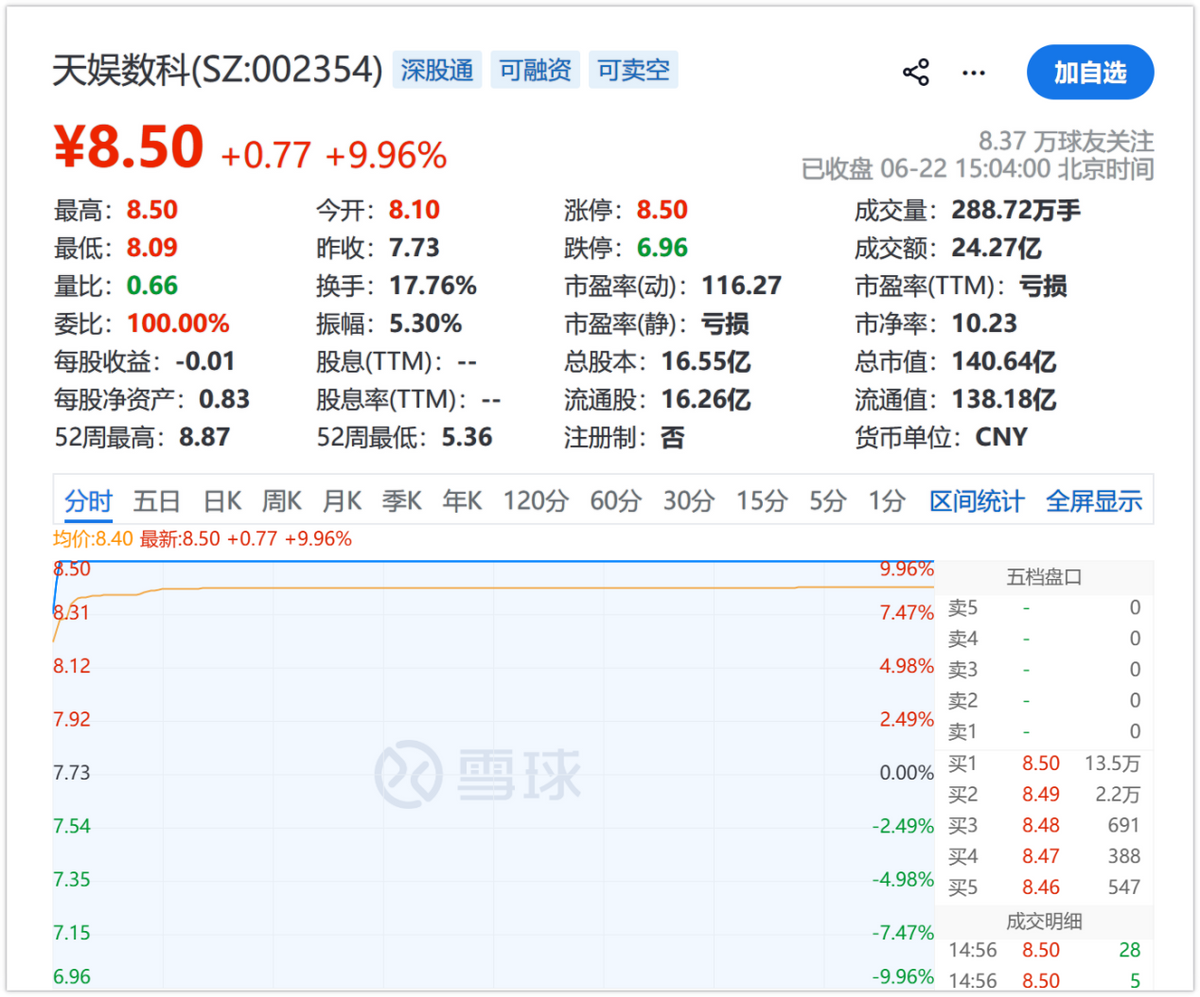This screenshot has height=997, width=1200.
Task: Click the 深股通 tag
Action: [x=437, y=70]
